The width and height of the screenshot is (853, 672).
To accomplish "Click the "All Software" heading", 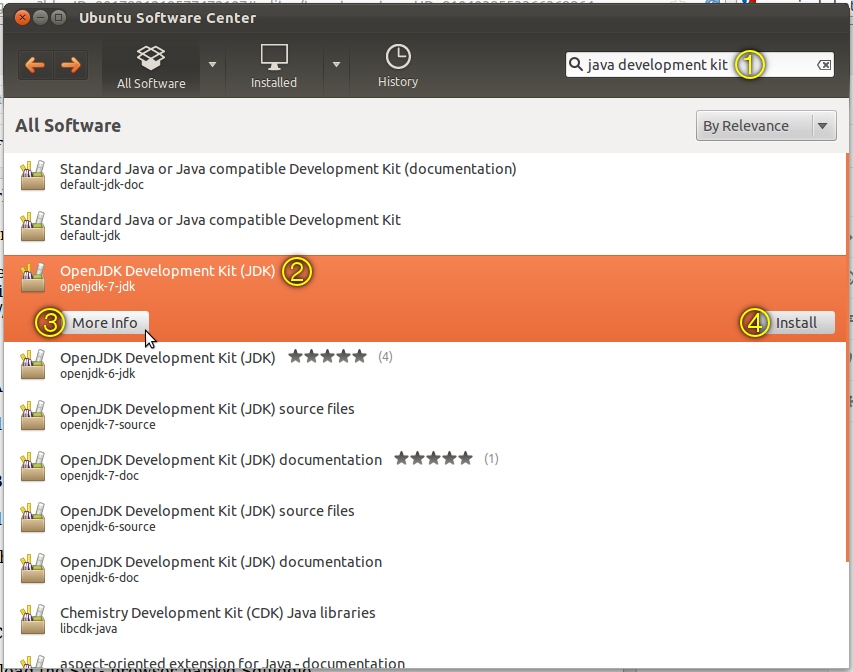I will 68,126.
